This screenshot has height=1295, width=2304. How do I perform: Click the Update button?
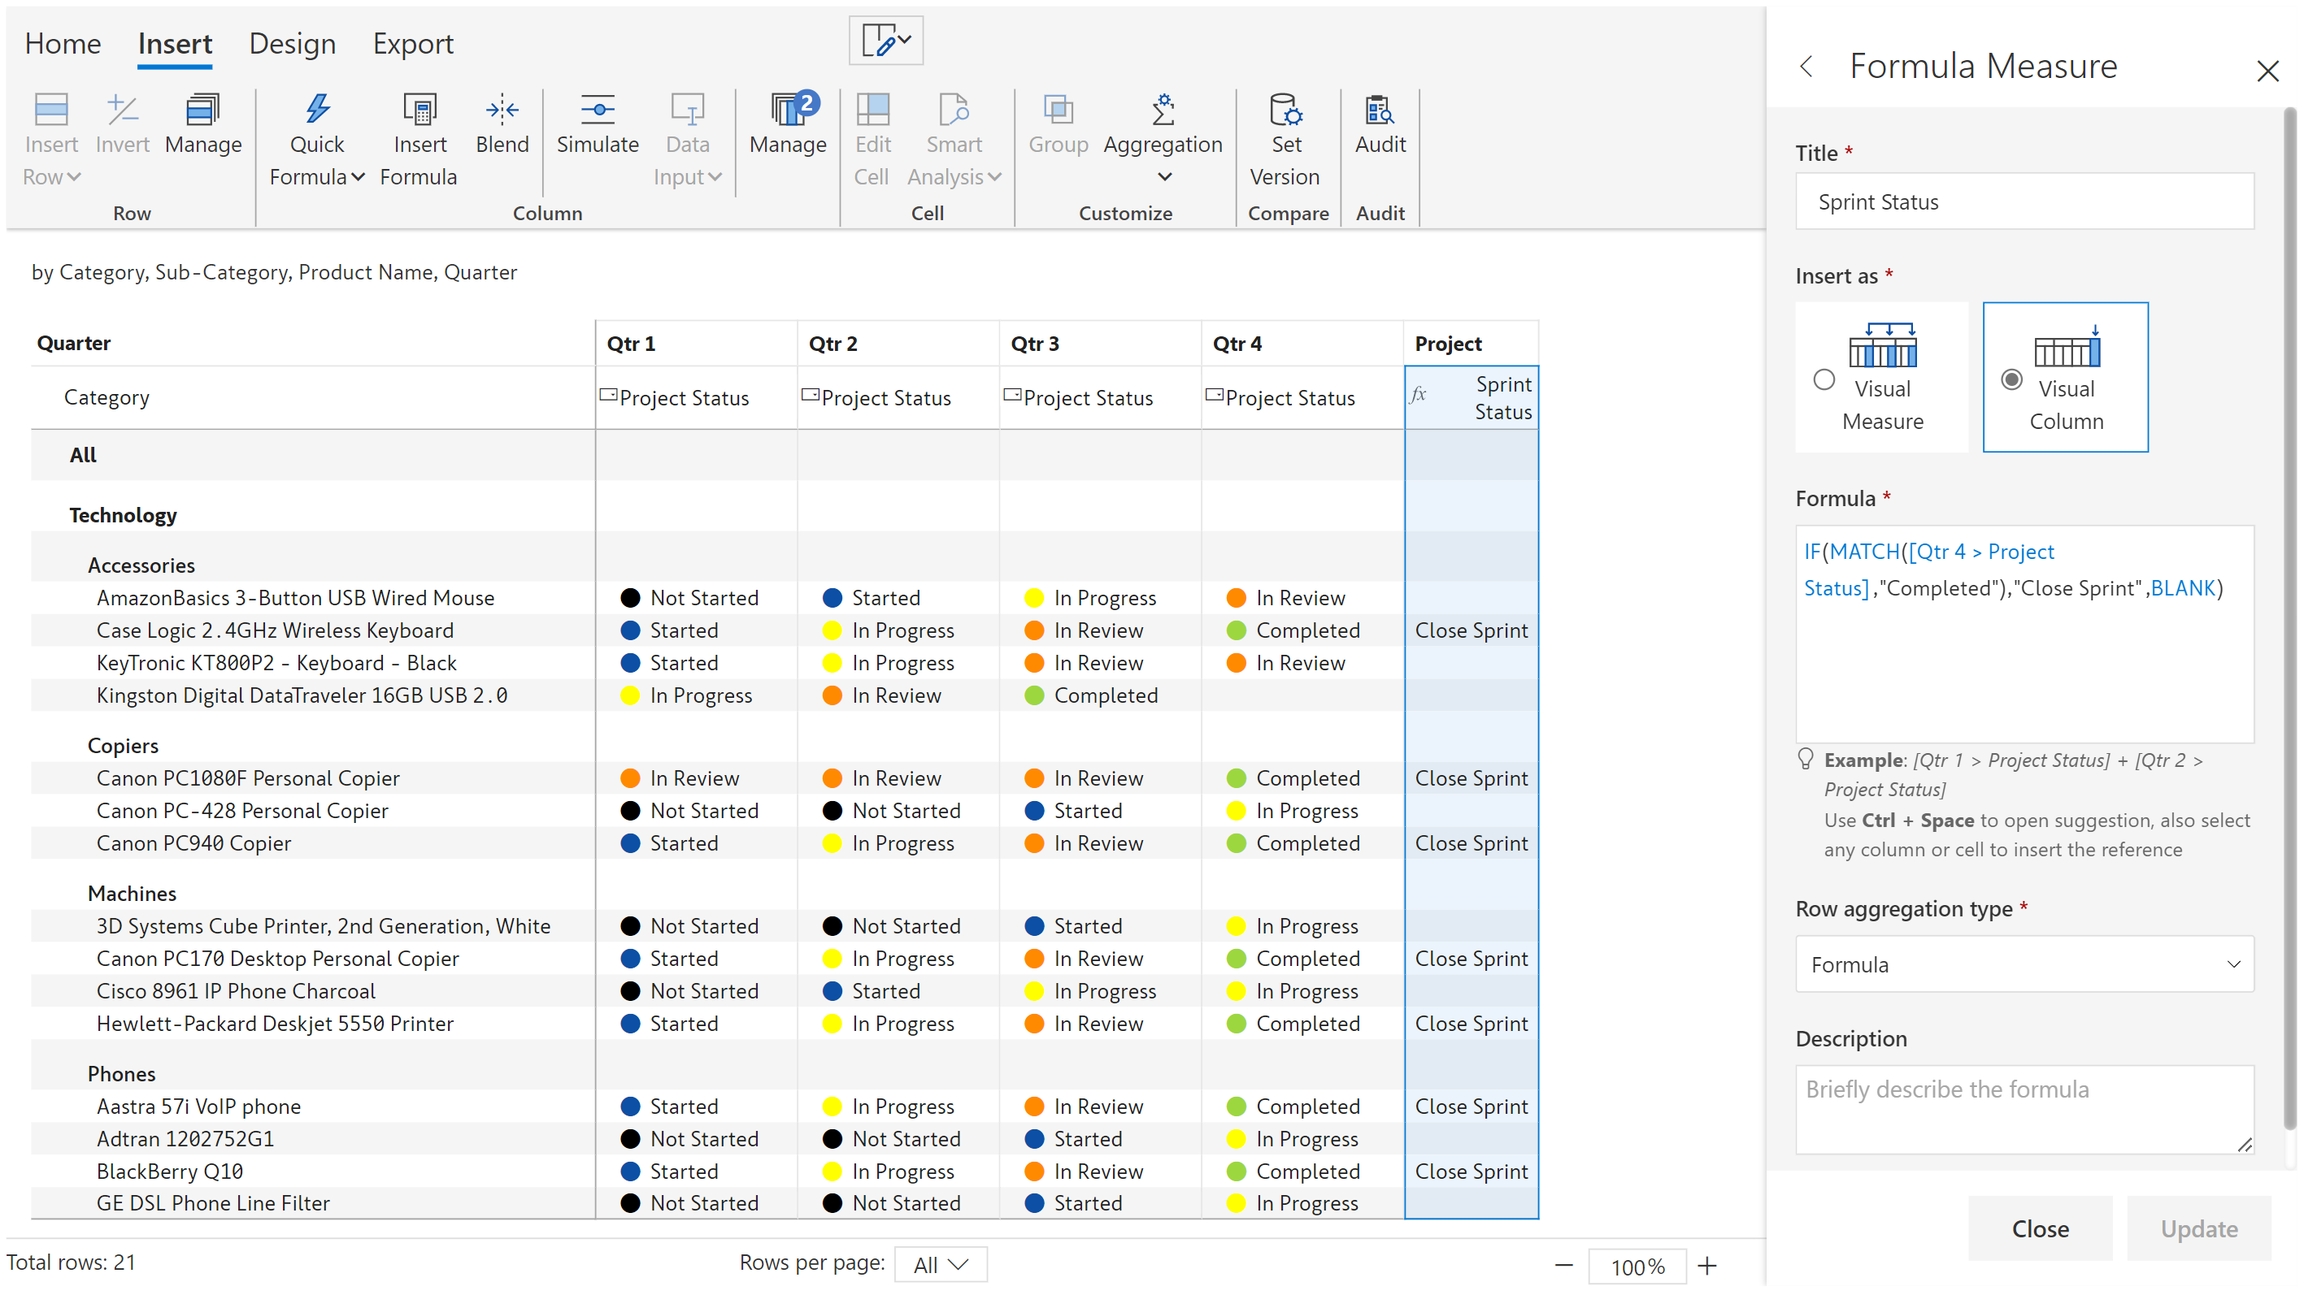click(2198, 1228)
